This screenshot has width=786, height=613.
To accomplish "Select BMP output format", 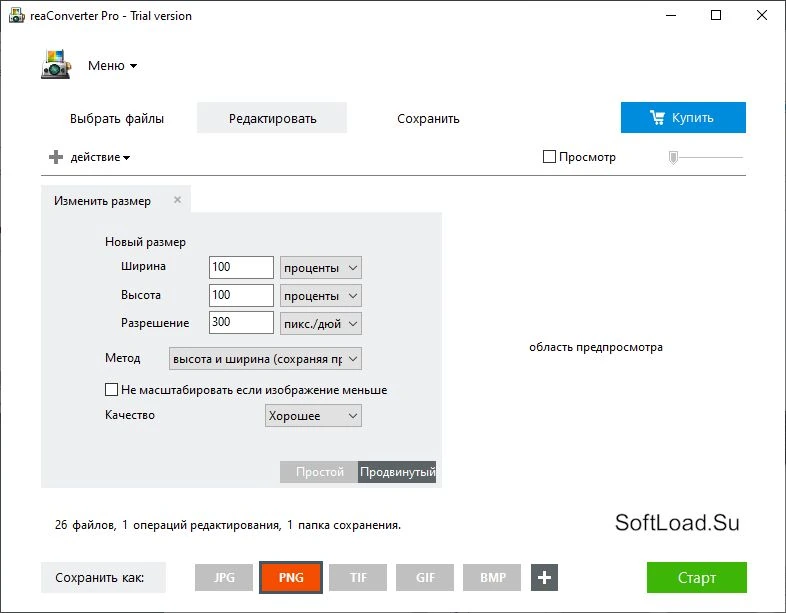I will point(492,577).
